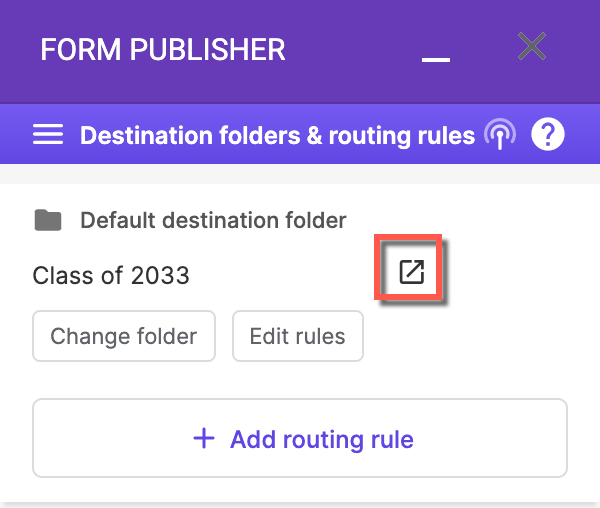Image resolution: width=600 pixels, height=508 pixels.
Task: Open the Edit rules button
Action: coord(298,336)
